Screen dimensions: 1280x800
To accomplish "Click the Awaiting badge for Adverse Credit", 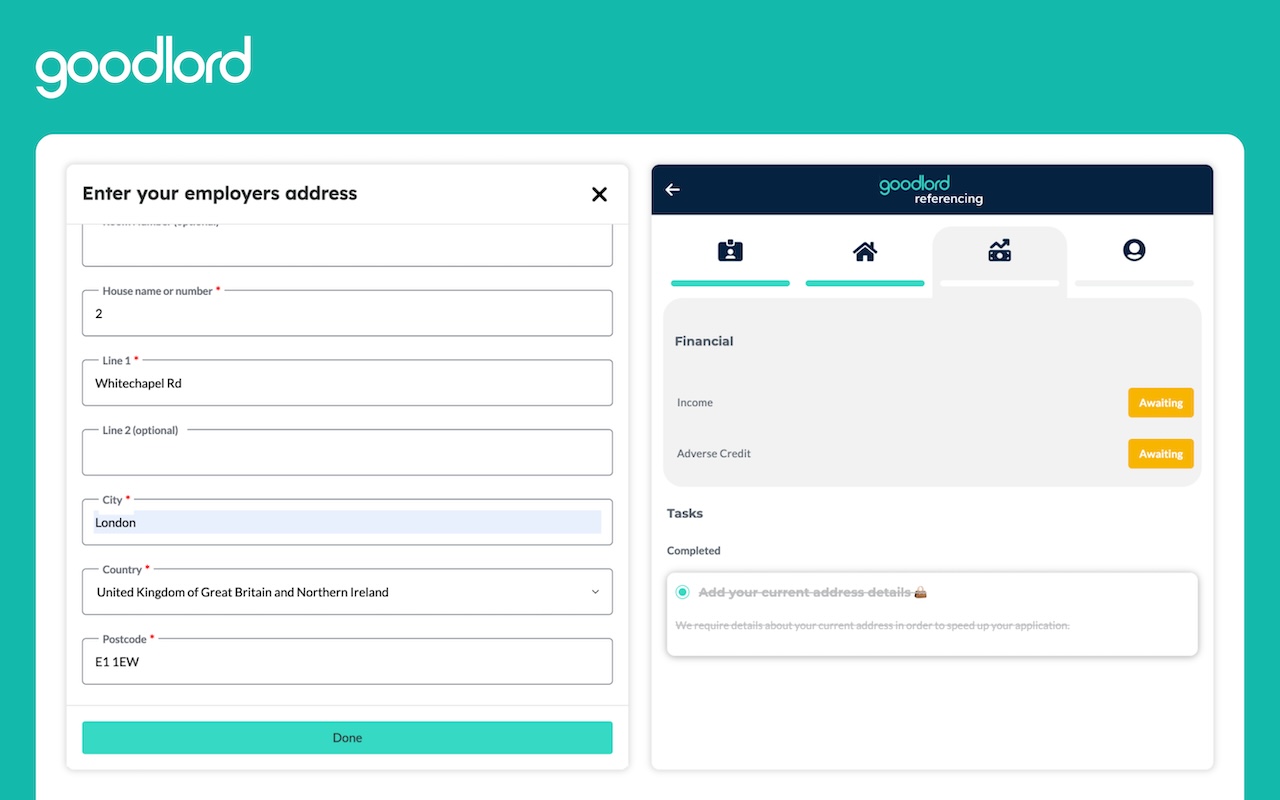I will [1161, 454].
